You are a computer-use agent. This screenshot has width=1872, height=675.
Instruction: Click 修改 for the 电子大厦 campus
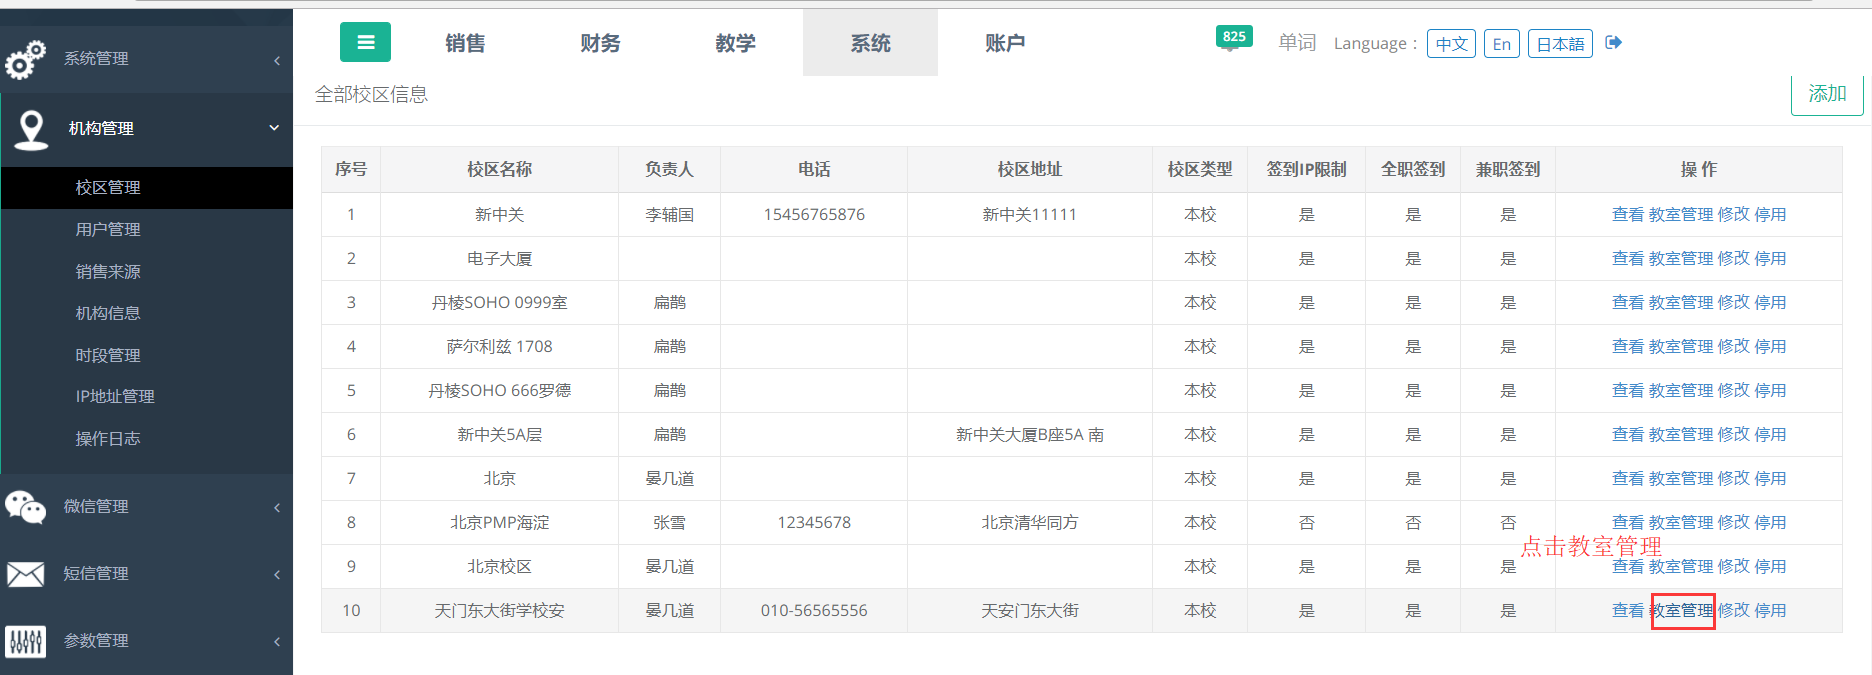point(1734,259)
